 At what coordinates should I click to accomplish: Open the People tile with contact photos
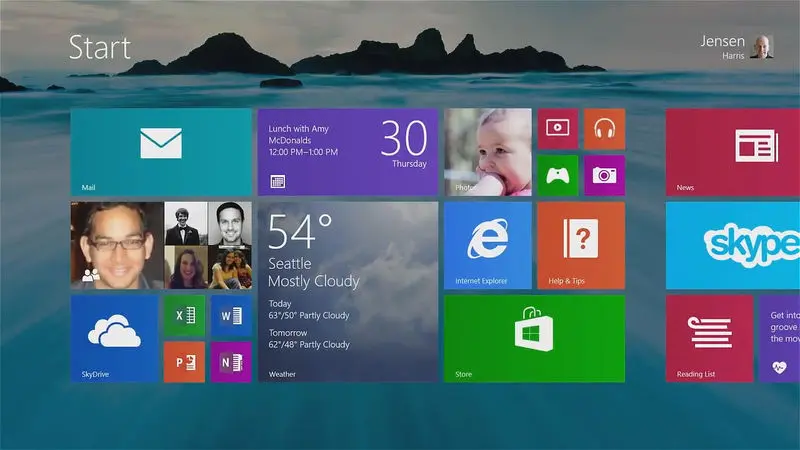(161, 245)
